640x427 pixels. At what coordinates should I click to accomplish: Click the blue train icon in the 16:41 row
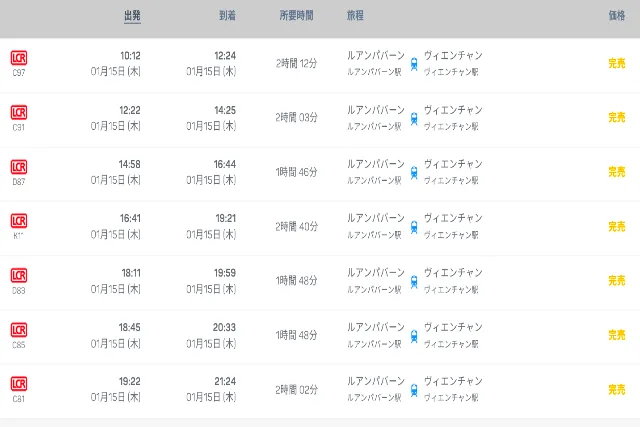(414, 227)
